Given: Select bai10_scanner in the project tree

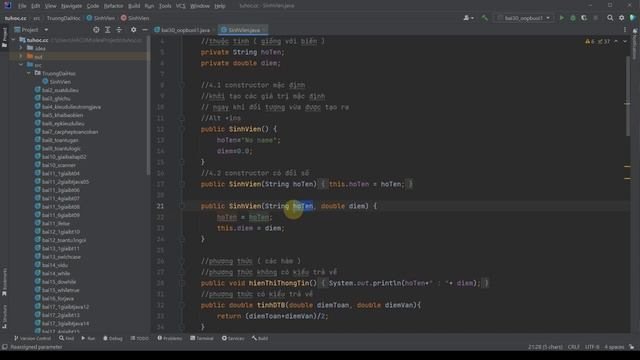Looking at the screenshot, I should pyautogui.click(x=55, y=165).
